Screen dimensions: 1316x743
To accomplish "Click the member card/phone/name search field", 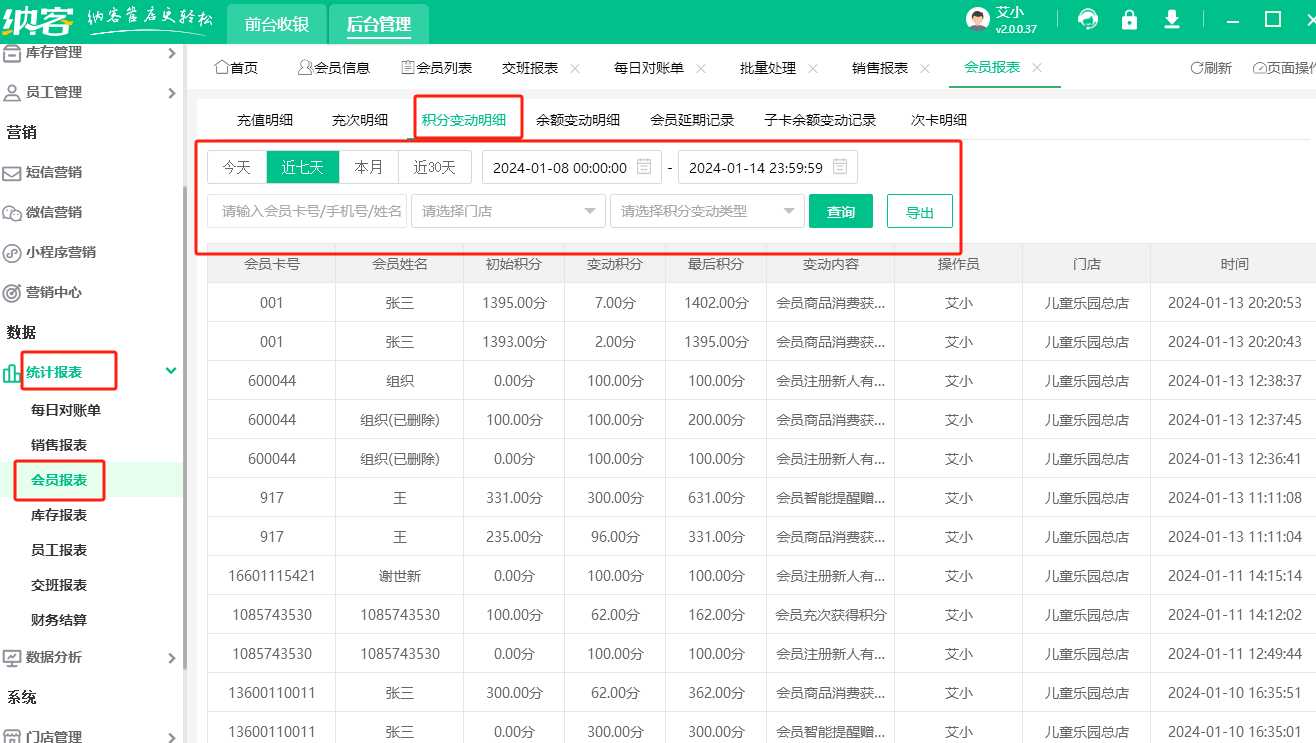I will [308, 211].
